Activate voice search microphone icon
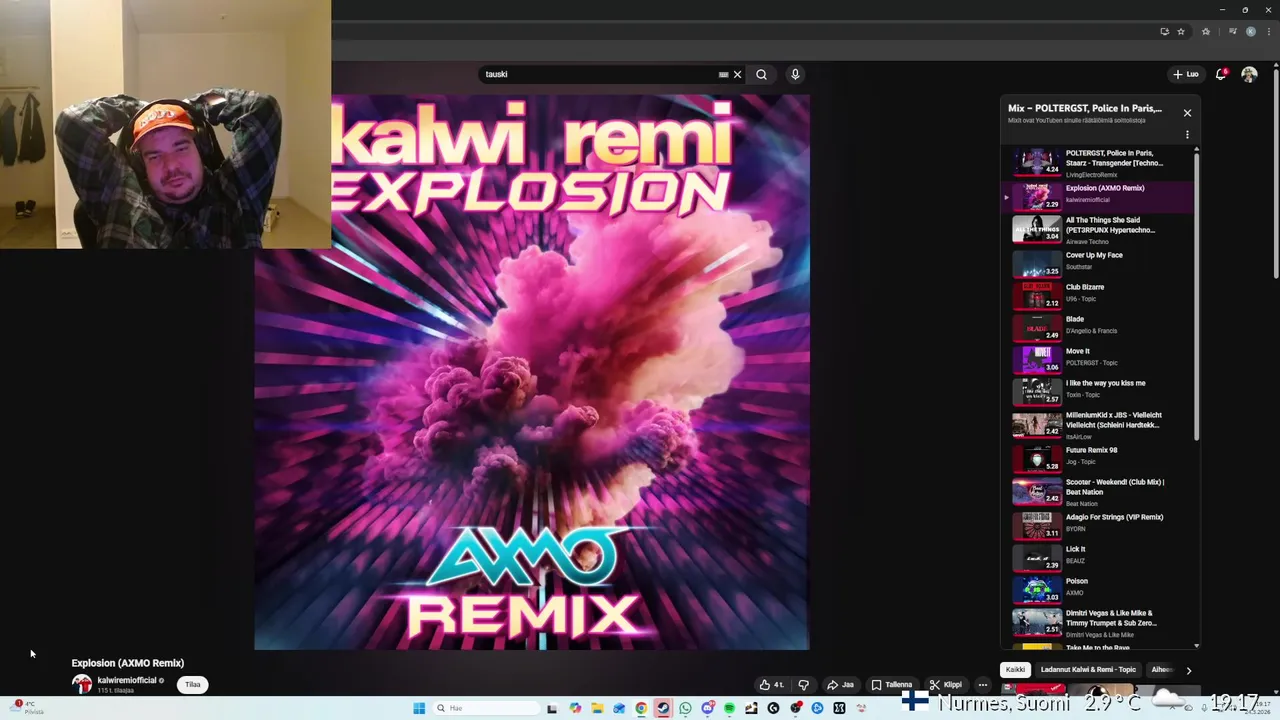The height and width of the screenshot is (720, 1280). (795, 74)
